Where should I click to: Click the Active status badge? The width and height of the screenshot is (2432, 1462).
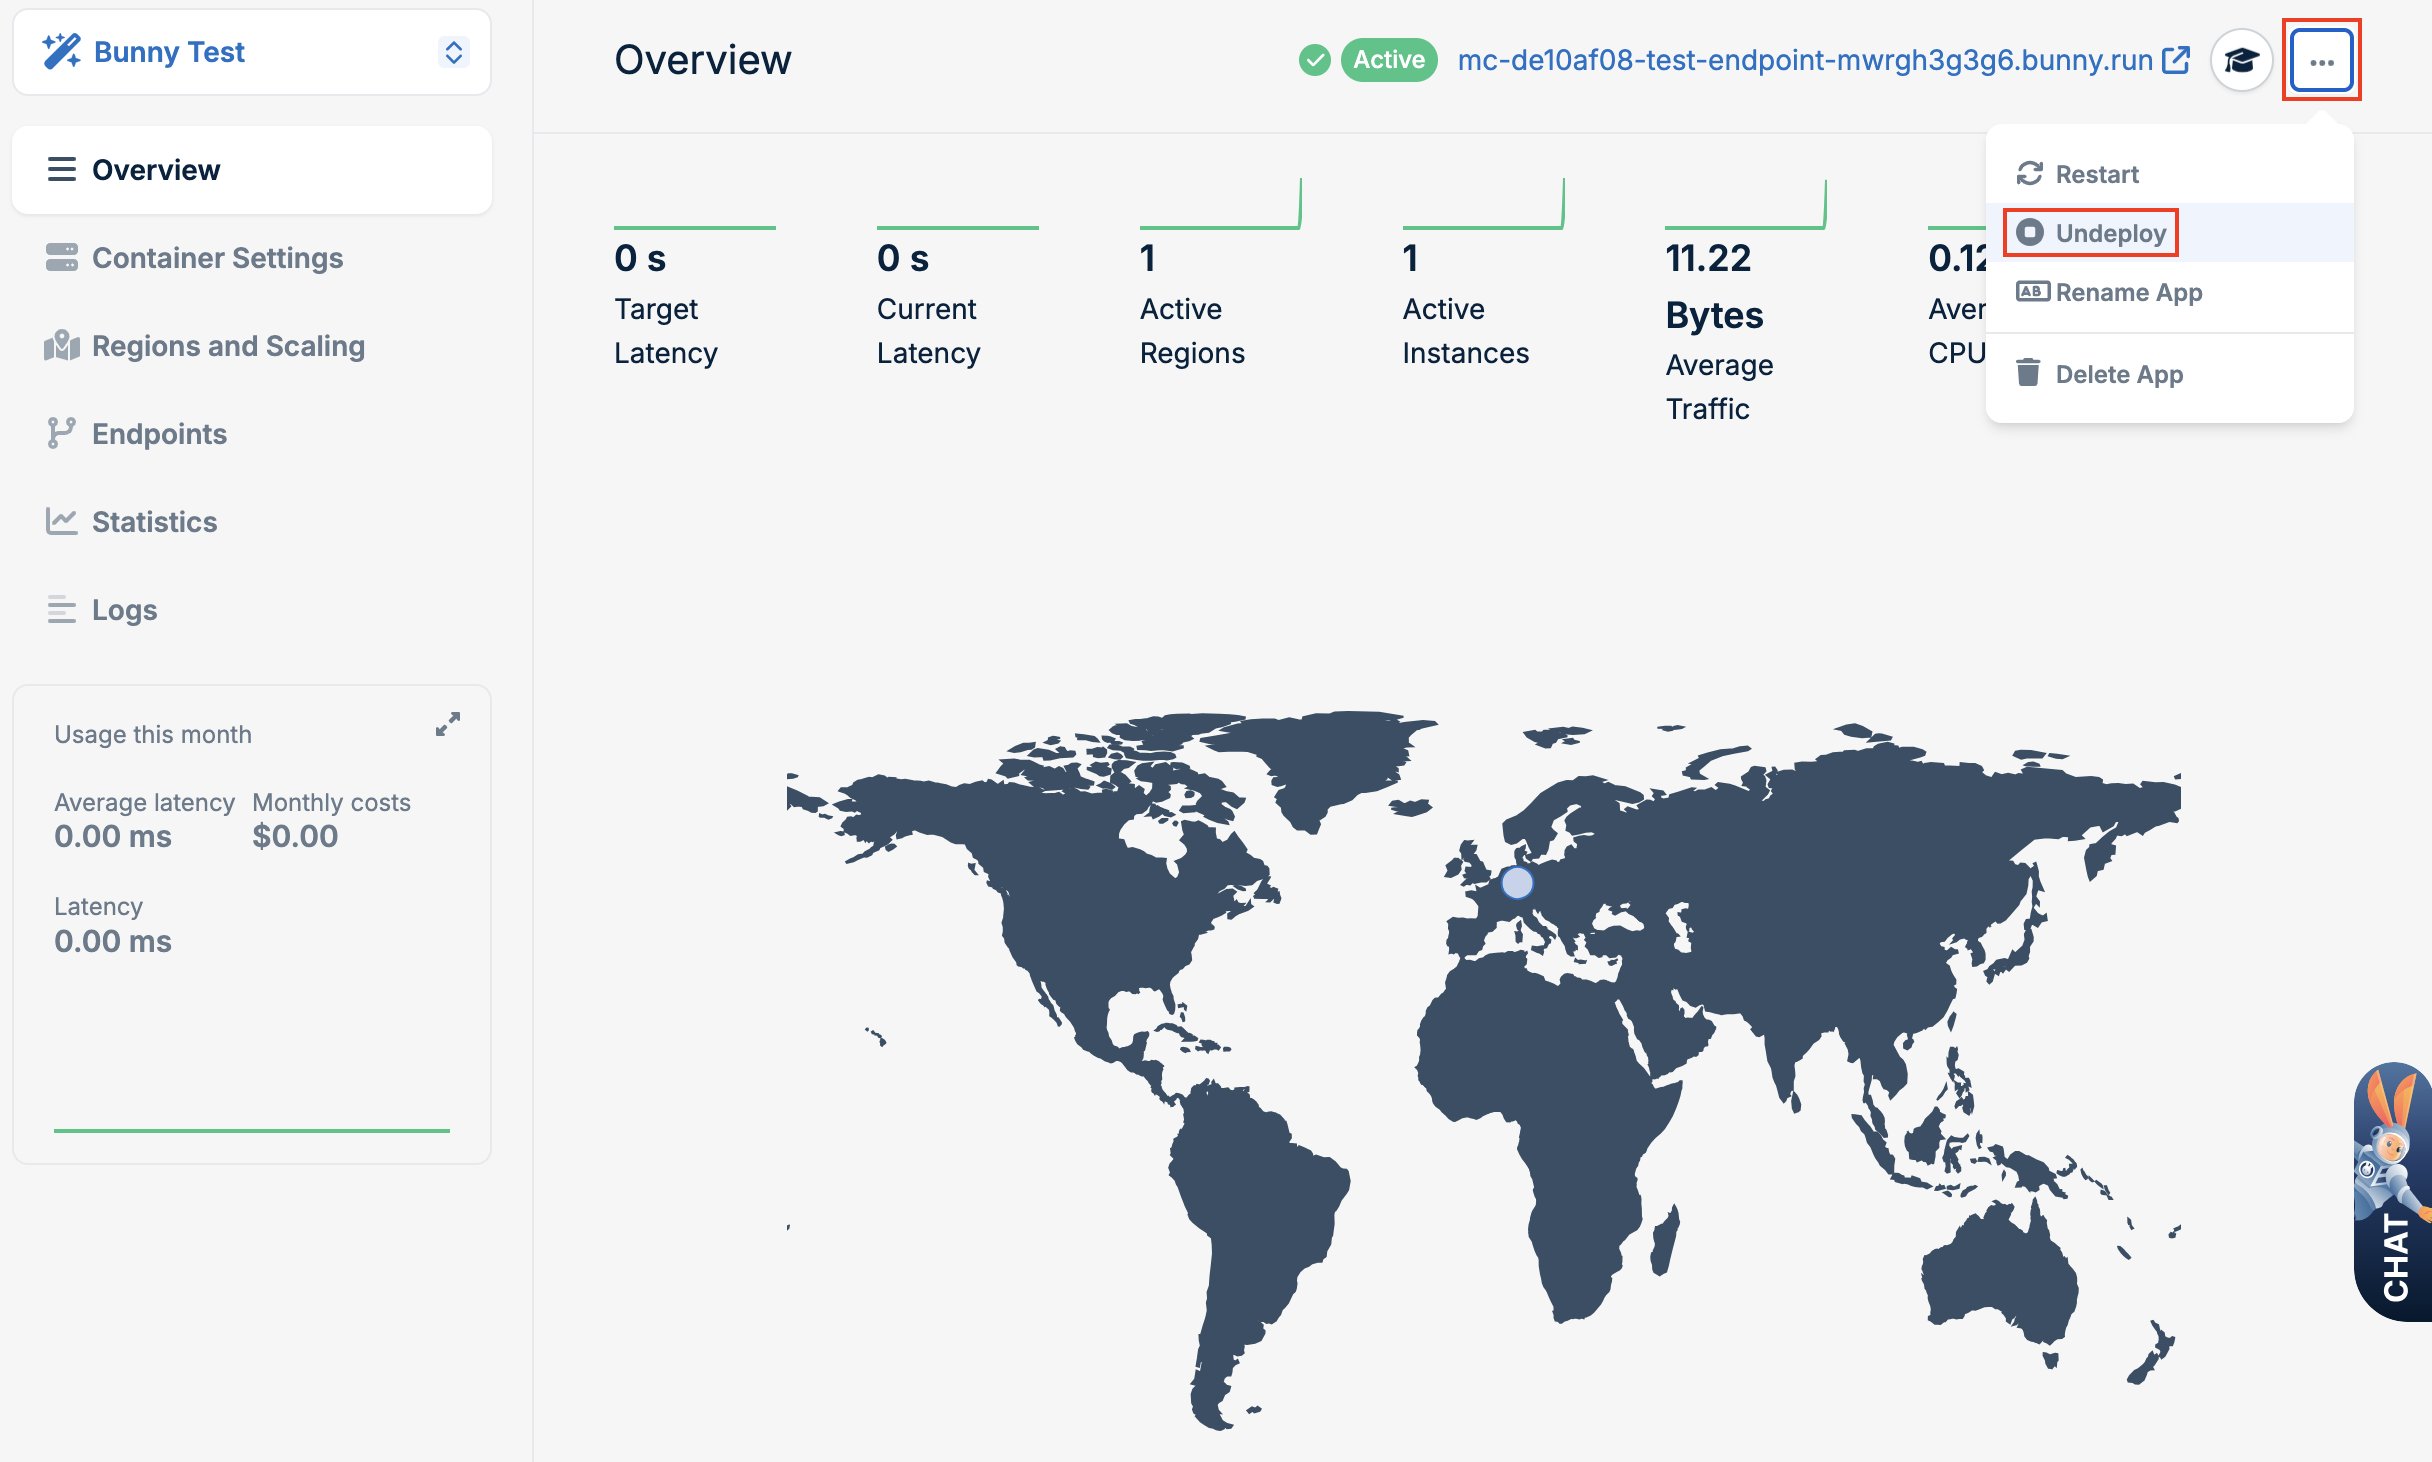(1388, 60)
